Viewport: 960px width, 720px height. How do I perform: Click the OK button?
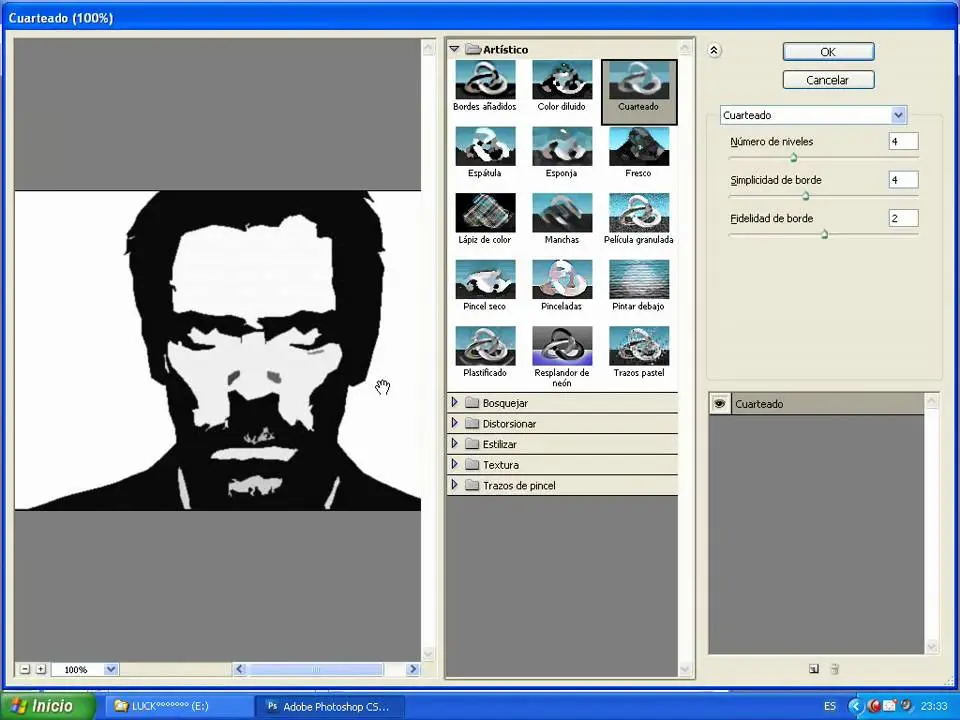point(828,52)
